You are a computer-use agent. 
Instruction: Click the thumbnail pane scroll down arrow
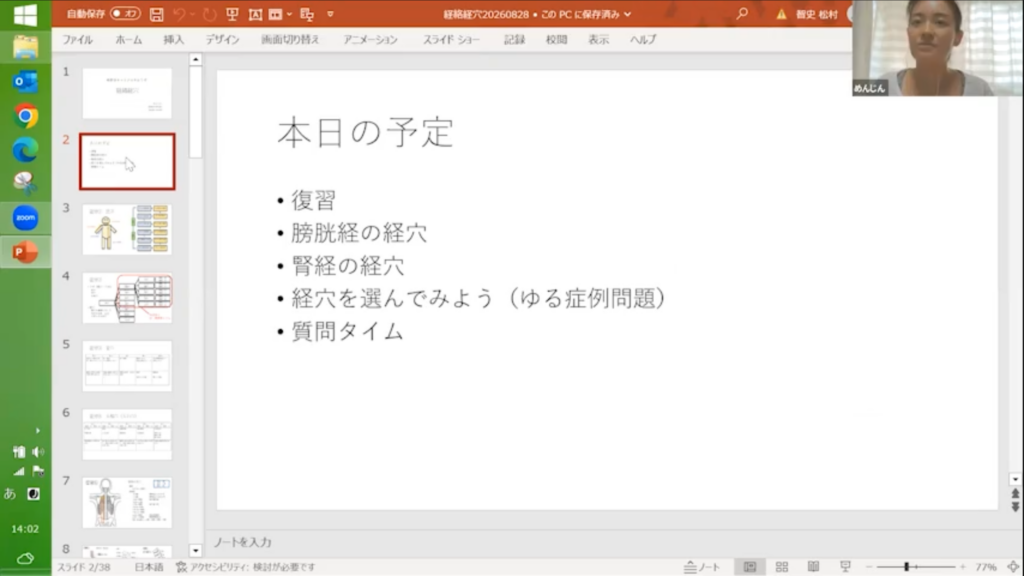click(195, 551)
